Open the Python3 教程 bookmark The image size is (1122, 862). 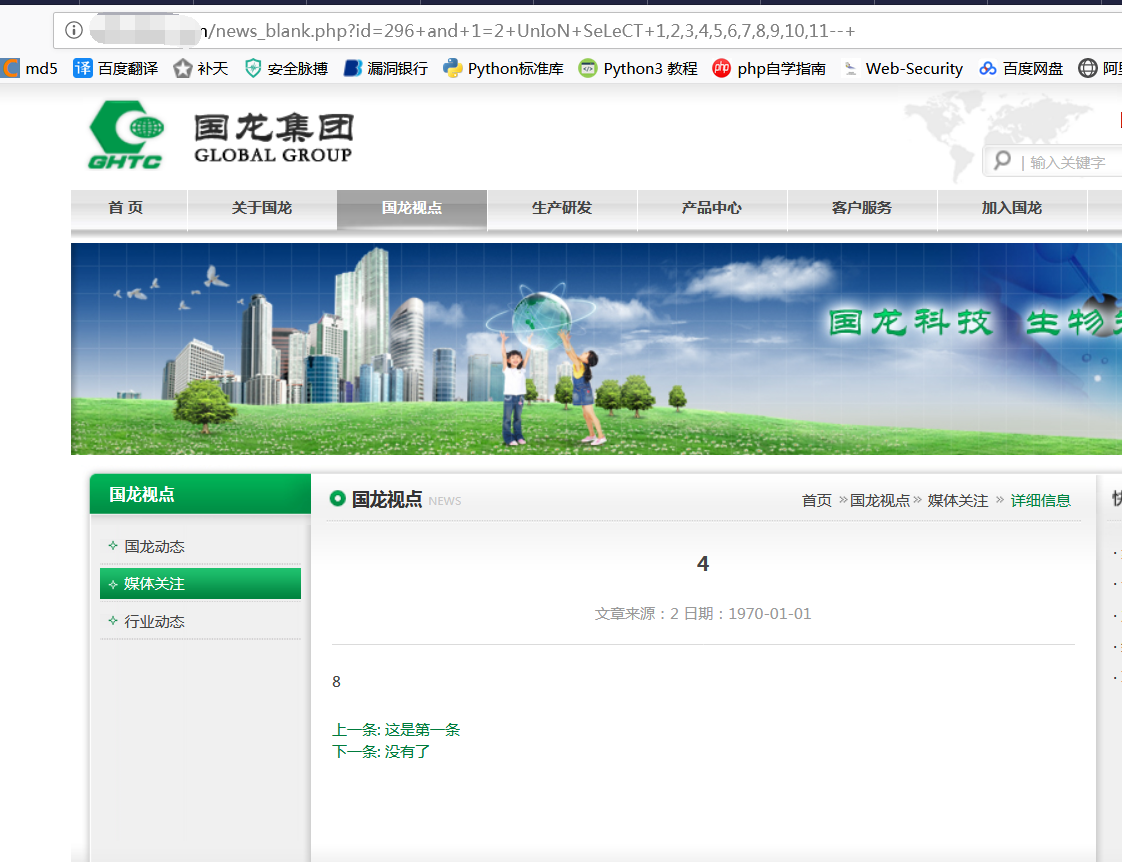point(638,69)
